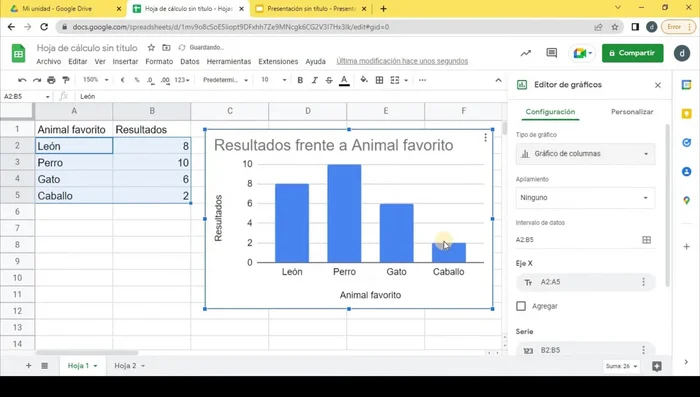
Task: Open the Extensiones menu
Action: point(278,61)
